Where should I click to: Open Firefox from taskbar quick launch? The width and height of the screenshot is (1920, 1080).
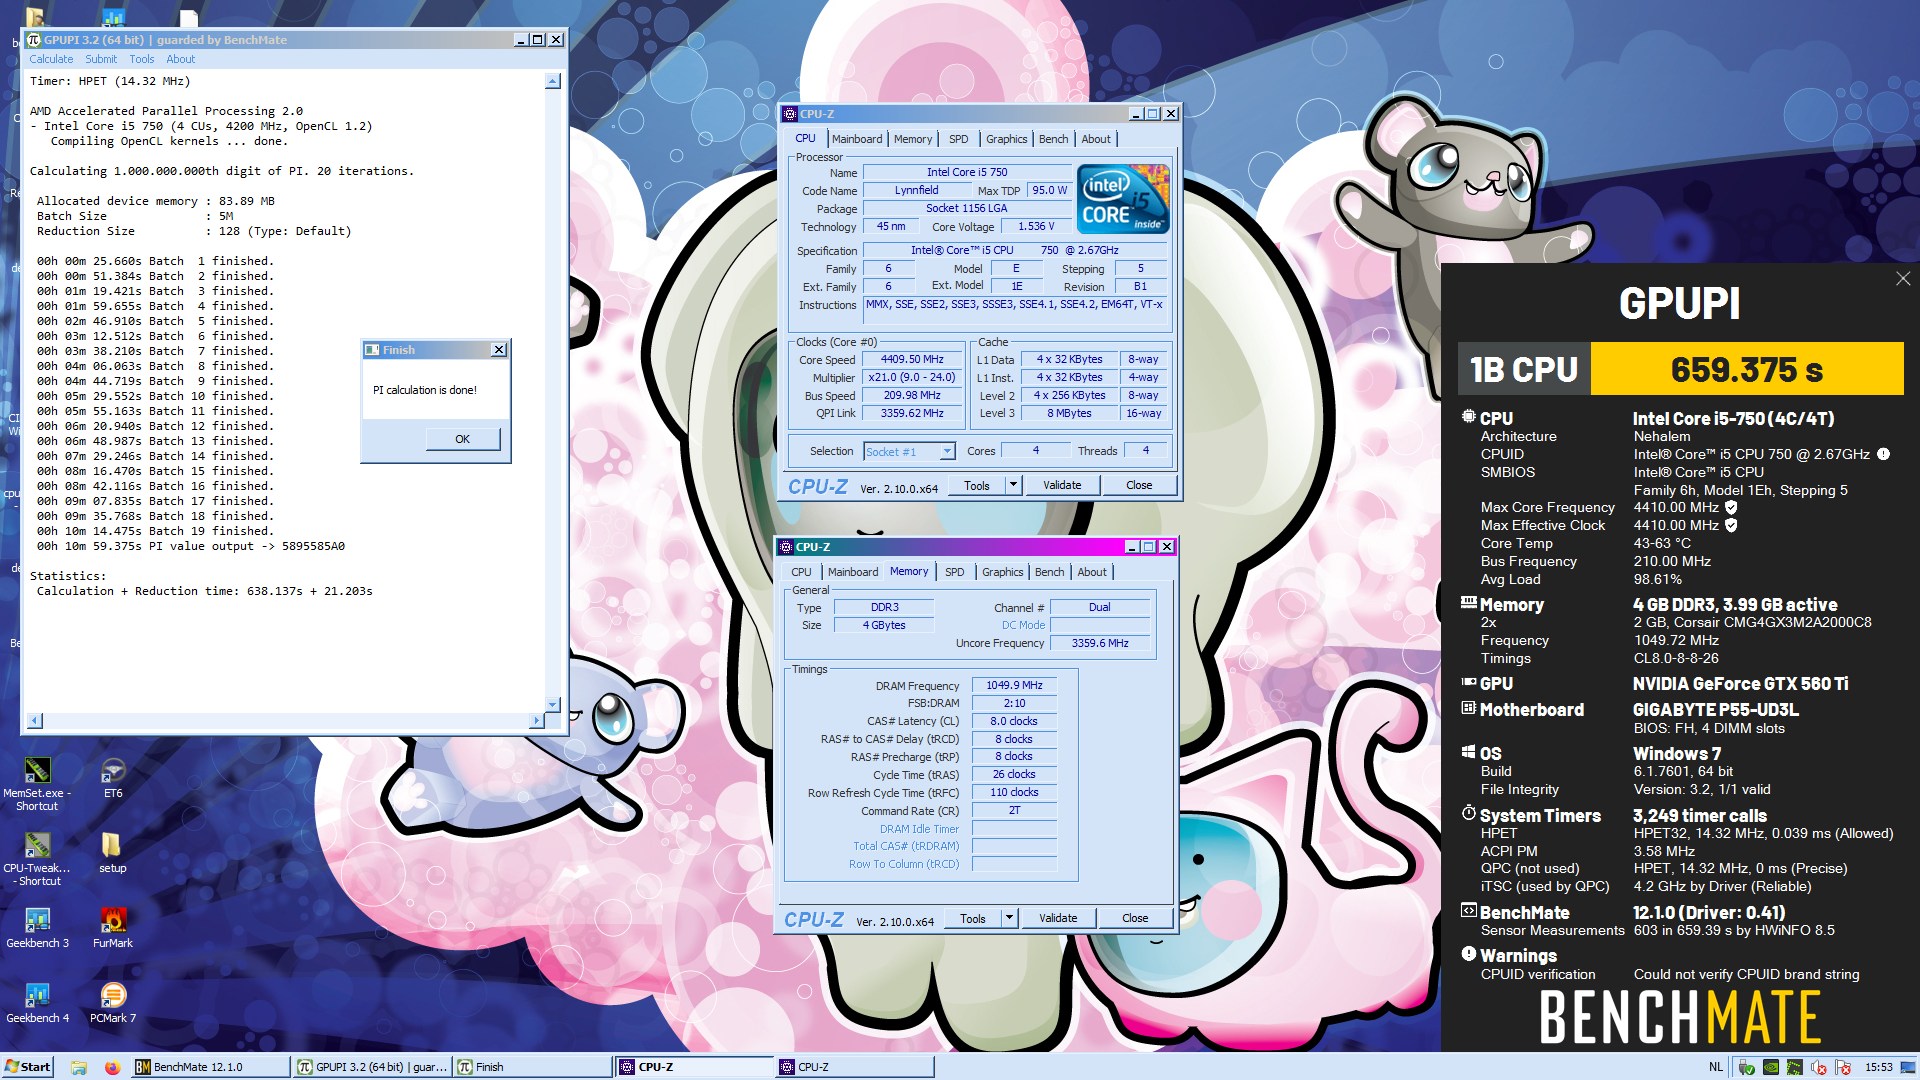coord(112,1067)
